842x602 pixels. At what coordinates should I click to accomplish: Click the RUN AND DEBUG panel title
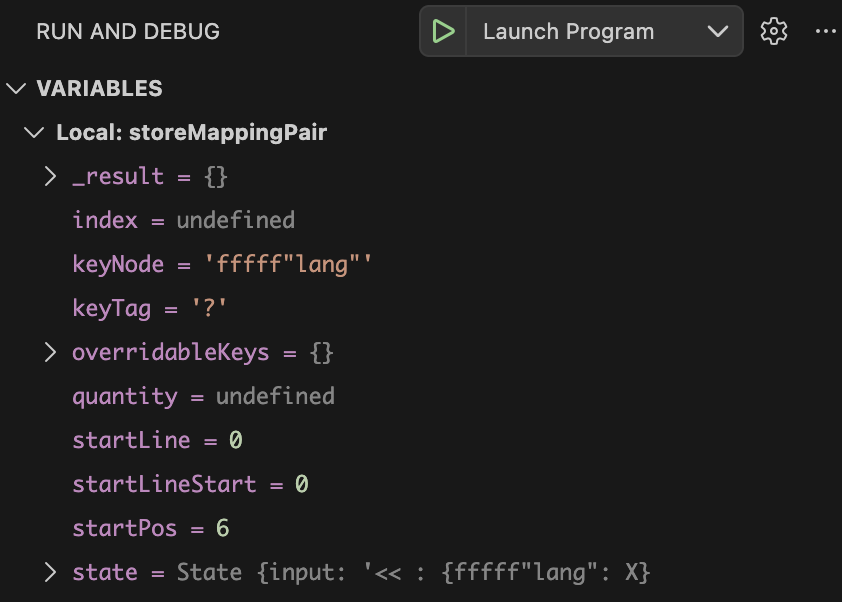tap(127, 31)
